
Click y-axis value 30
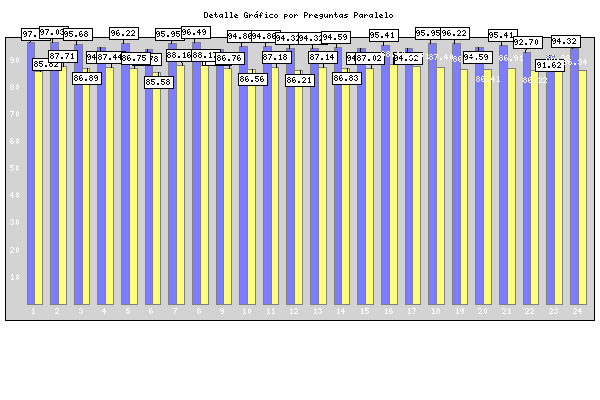pyautogui.click(x=15, y=222)
